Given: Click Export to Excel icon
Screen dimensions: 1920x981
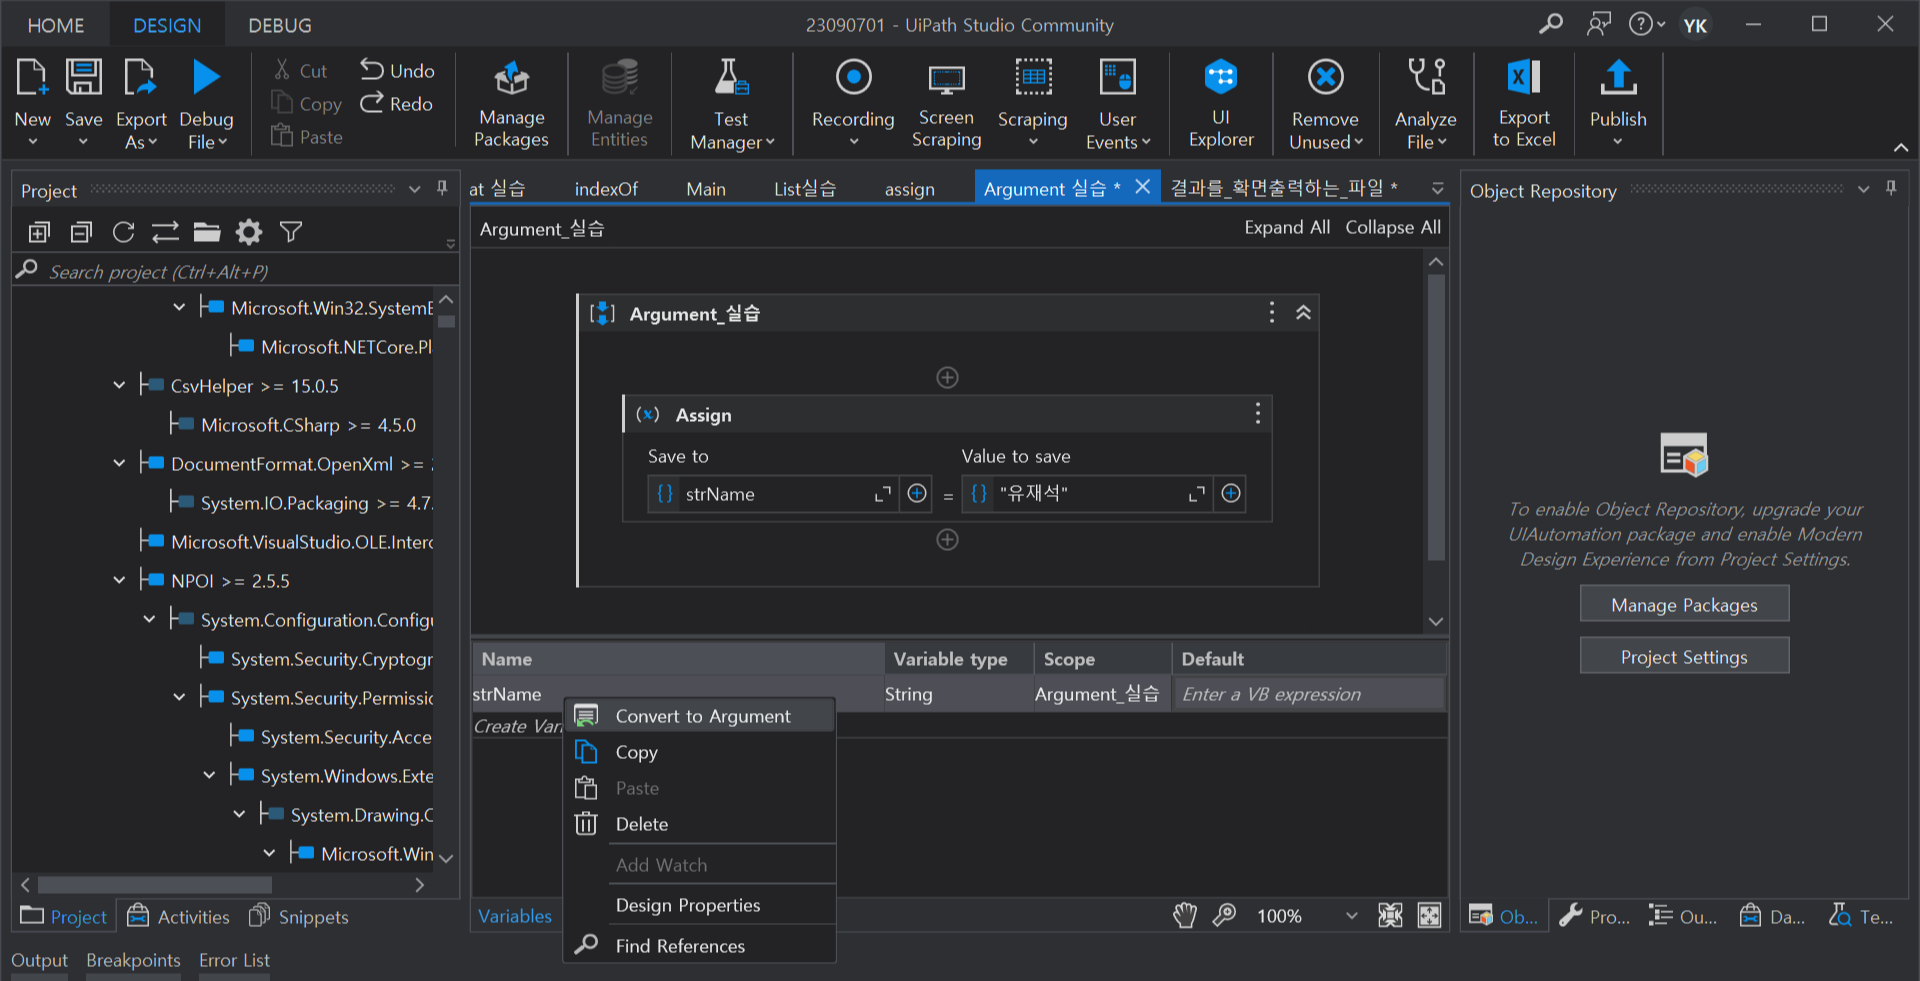Looking at the screenshot, I should [x=1524, y=77].
